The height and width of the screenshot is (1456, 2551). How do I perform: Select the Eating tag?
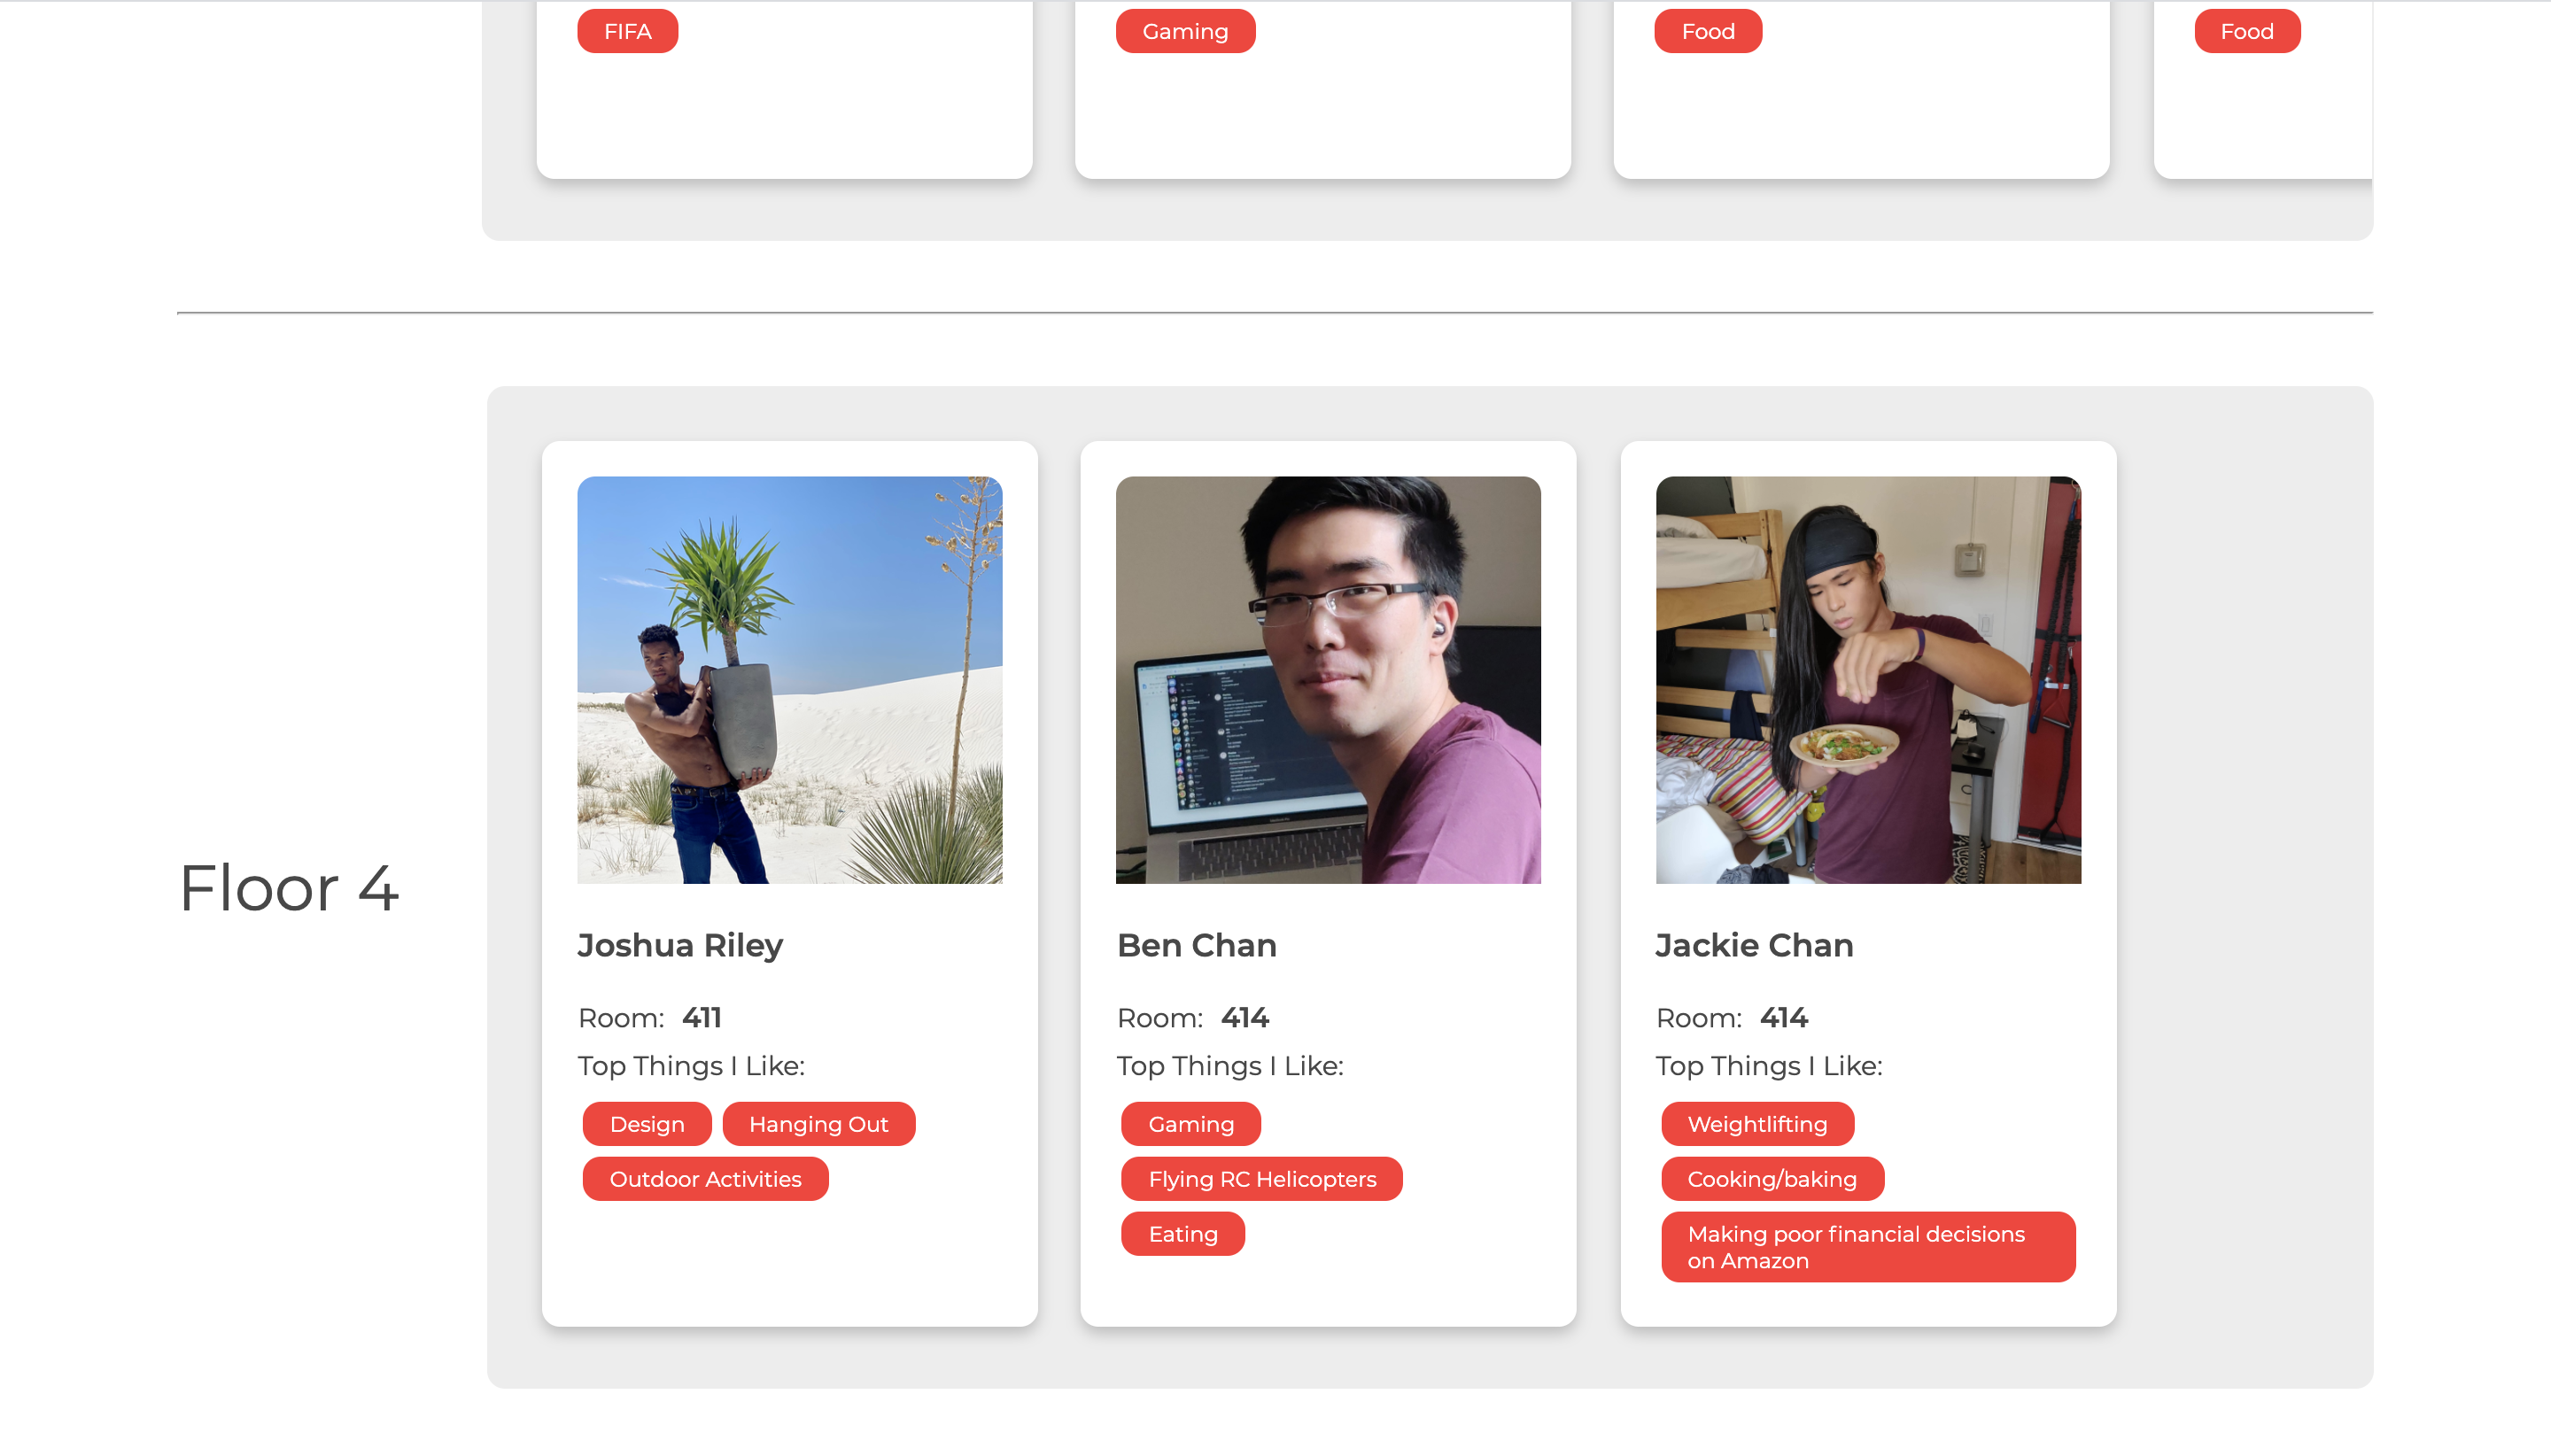click(1183, 1234)
